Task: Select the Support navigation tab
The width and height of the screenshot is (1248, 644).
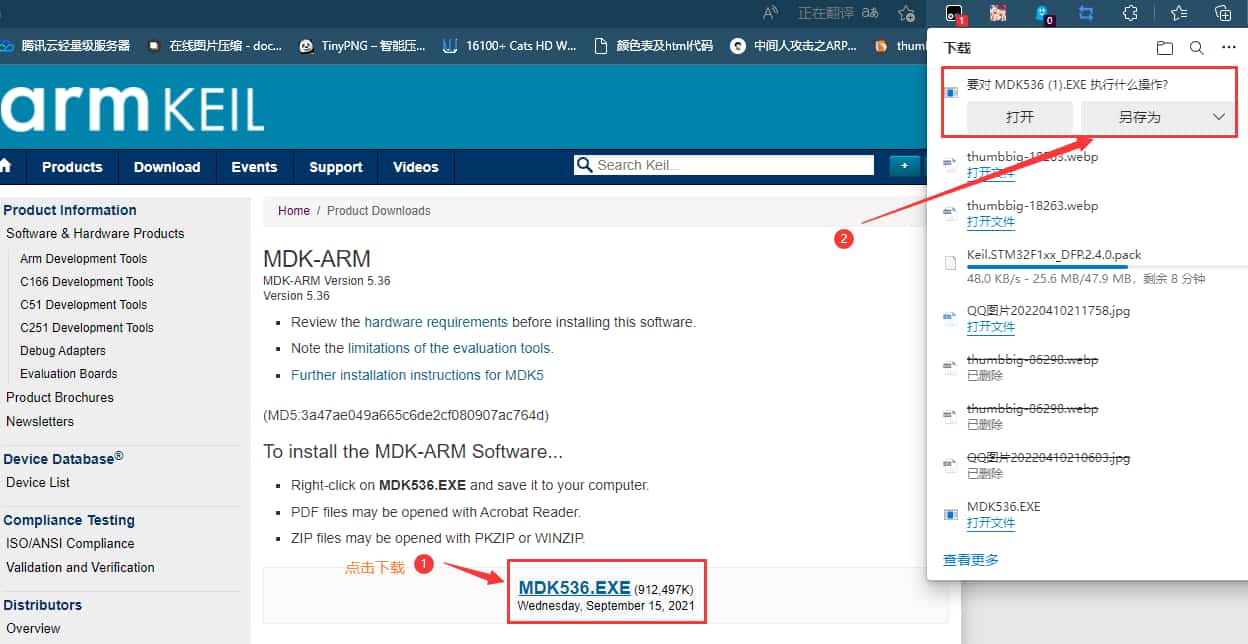Action: tap(335, 167)
